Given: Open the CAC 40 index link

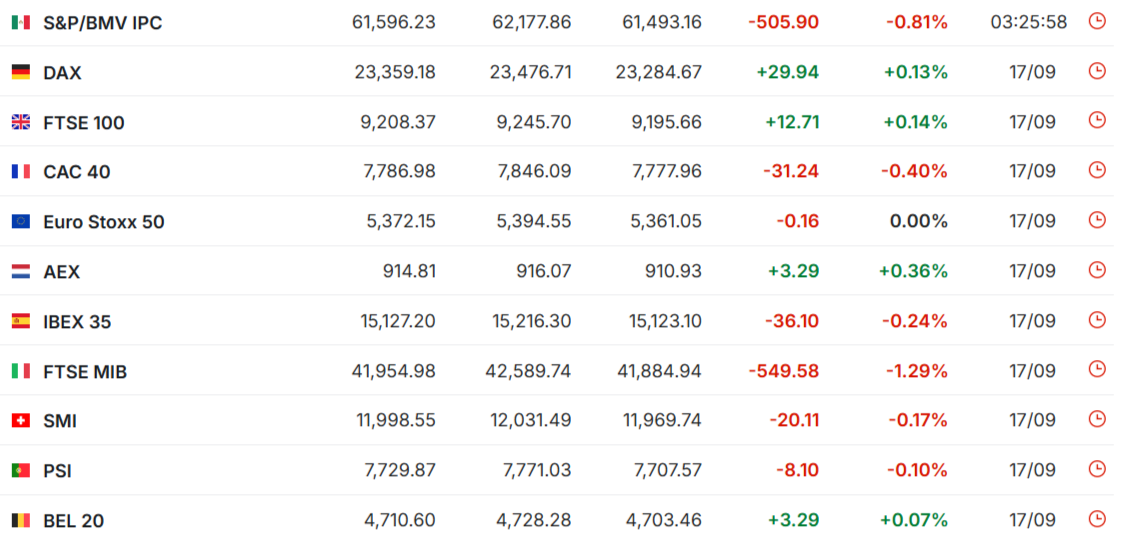Looking at the screenshot, I should coord(77,173).
